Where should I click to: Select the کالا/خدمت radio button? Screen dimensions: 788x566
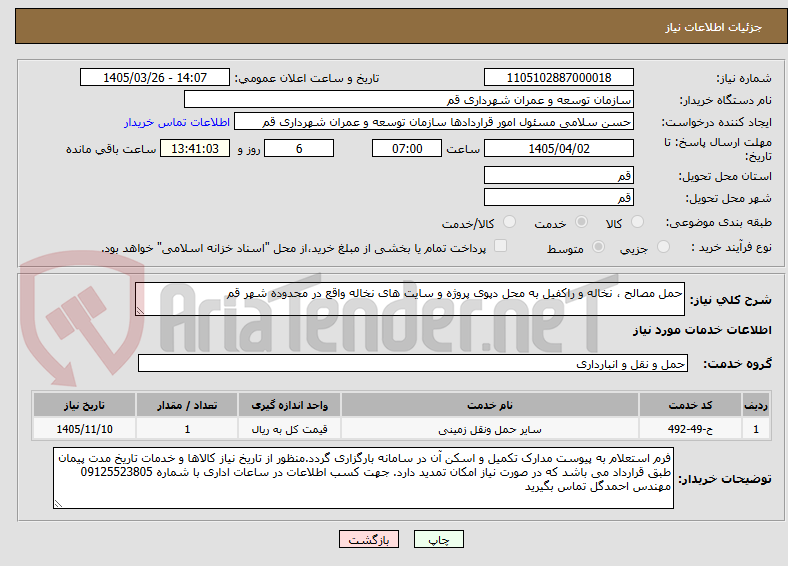(x=510, y=222)
